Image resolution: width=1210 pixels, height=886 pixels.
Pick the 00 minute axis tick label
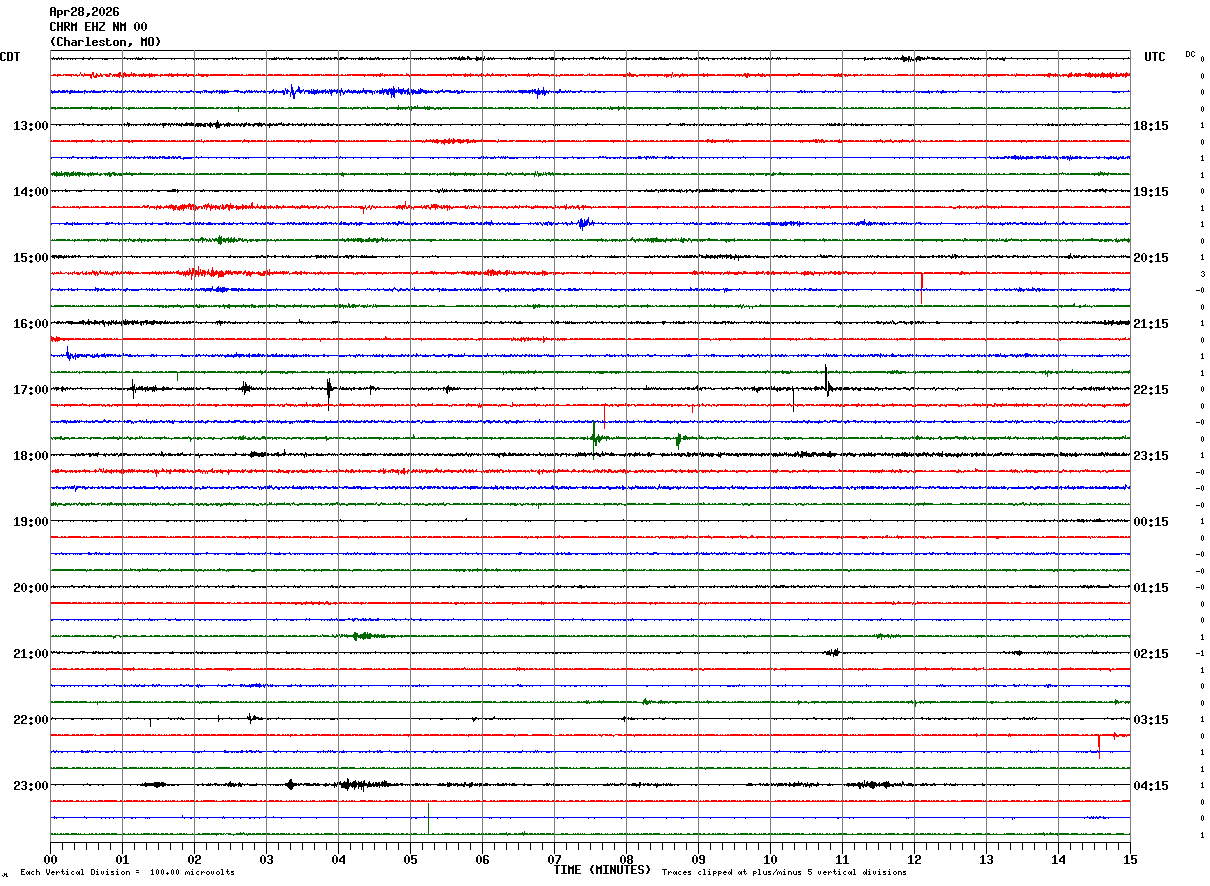pyautogui.click(x=50, y=859)
